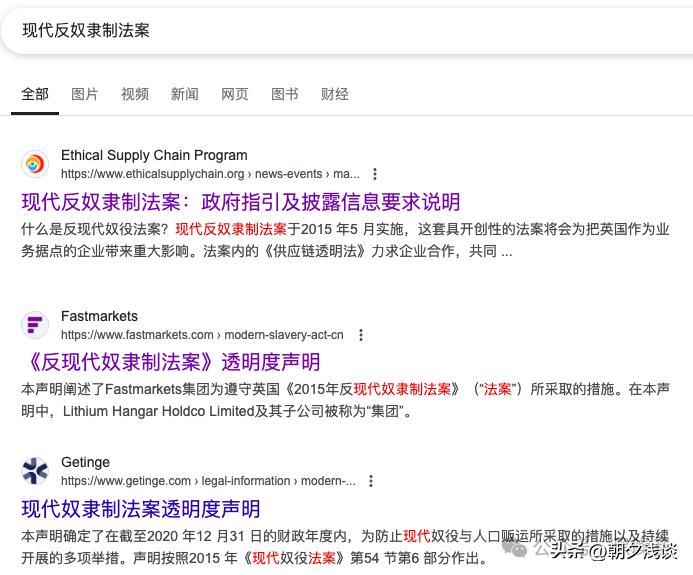
Task: Open the 网页 tab
Action: pyautogui.click(x=235, y=94)
